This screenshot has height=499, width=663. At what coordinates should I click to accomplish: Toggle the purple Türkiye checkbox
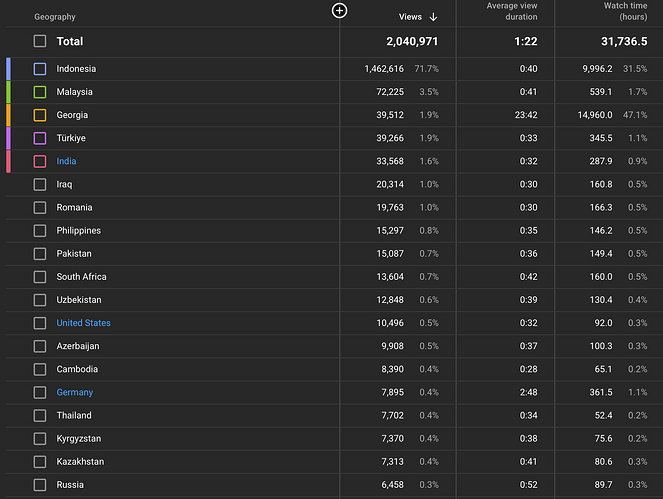40,138
